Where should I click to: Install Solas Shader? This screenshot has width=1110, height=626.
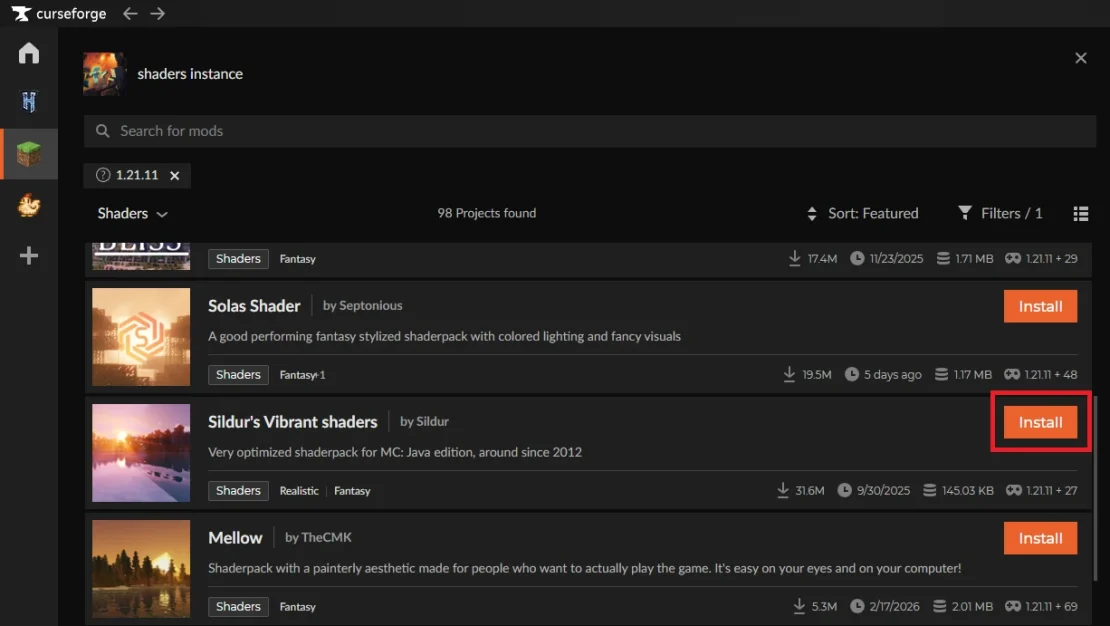(1040, 307)
